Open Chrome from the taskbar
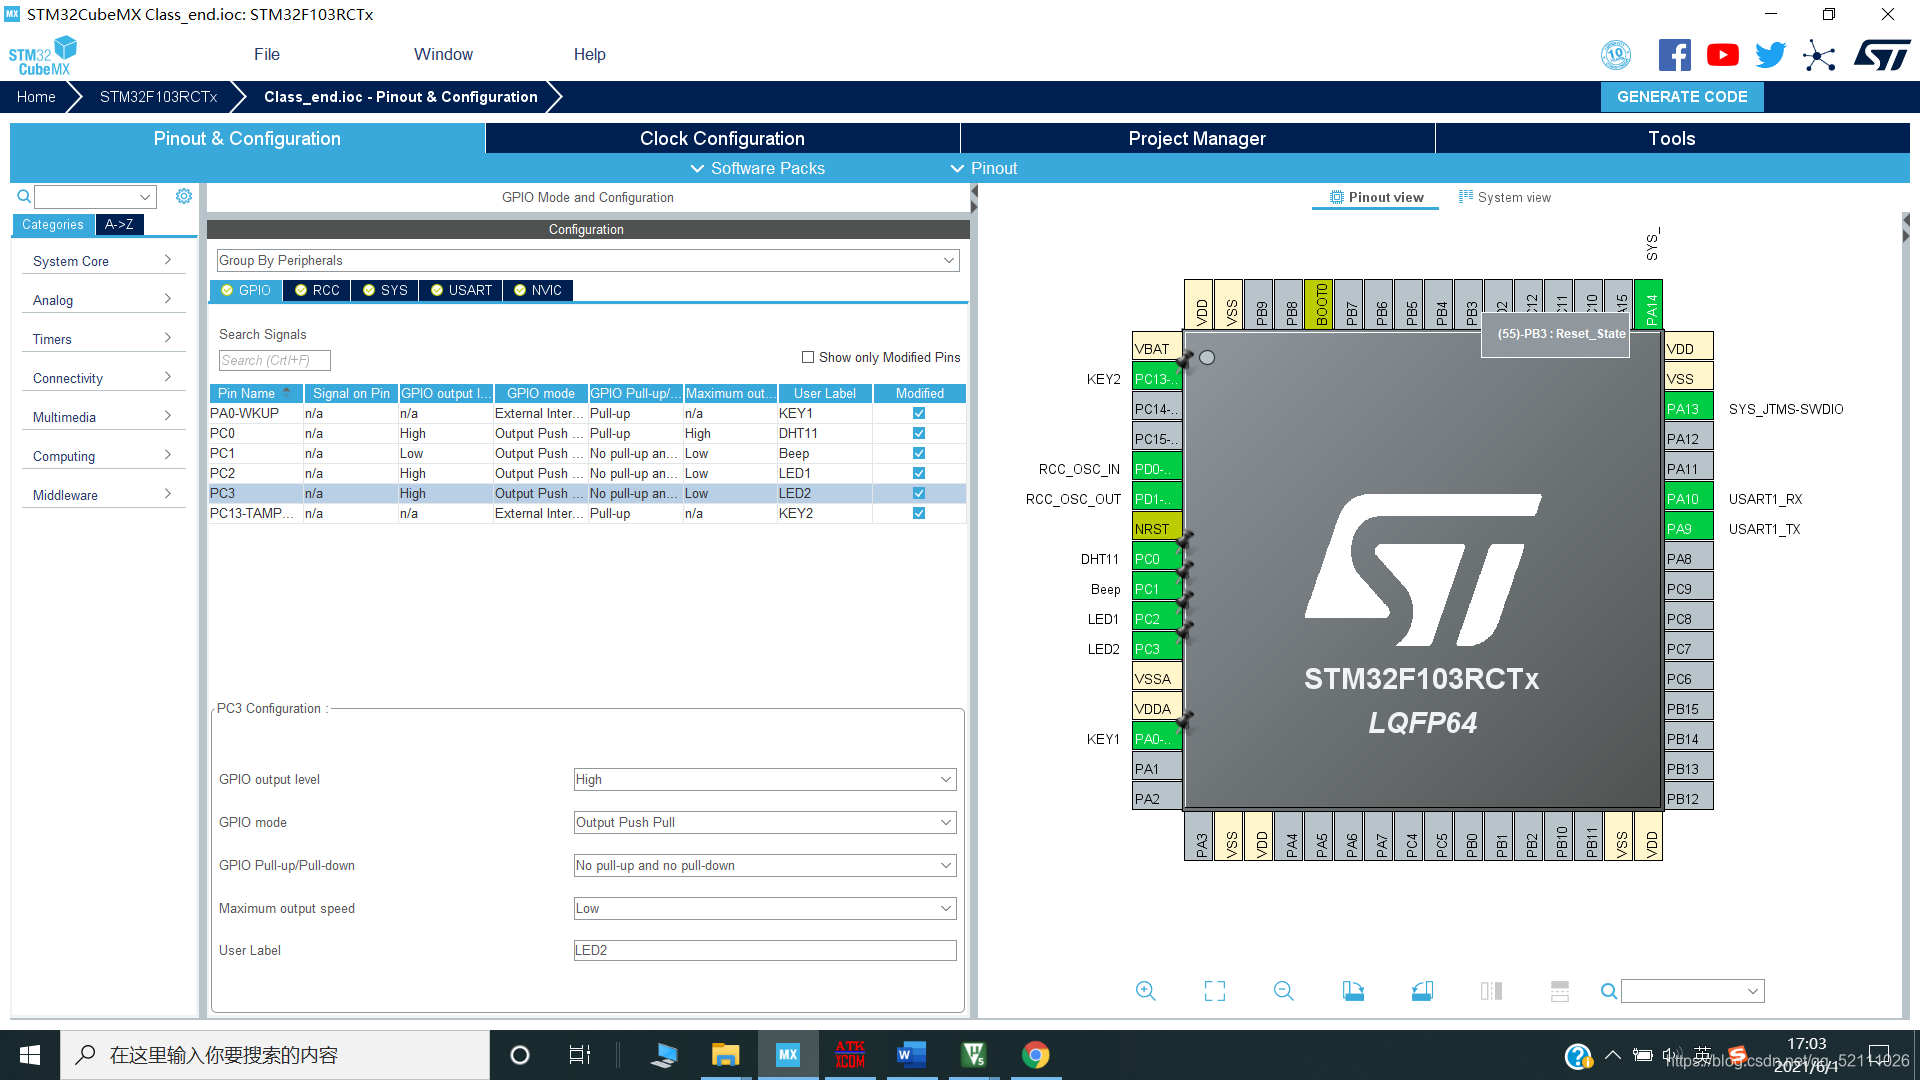The width and height of the screenshot is (1920, 1080). (x=1036, y=1055)
